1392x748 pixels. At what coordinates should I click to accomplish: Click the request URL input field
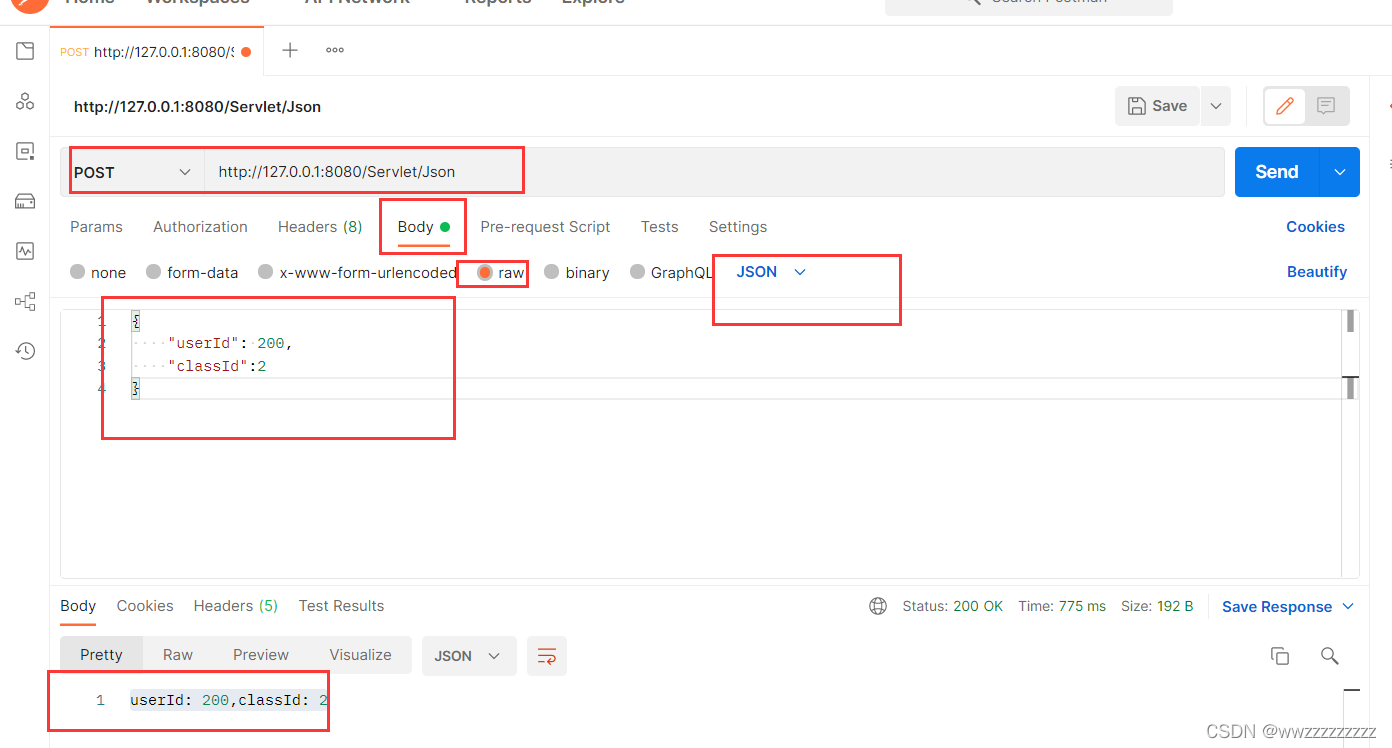tap(714, 172)
